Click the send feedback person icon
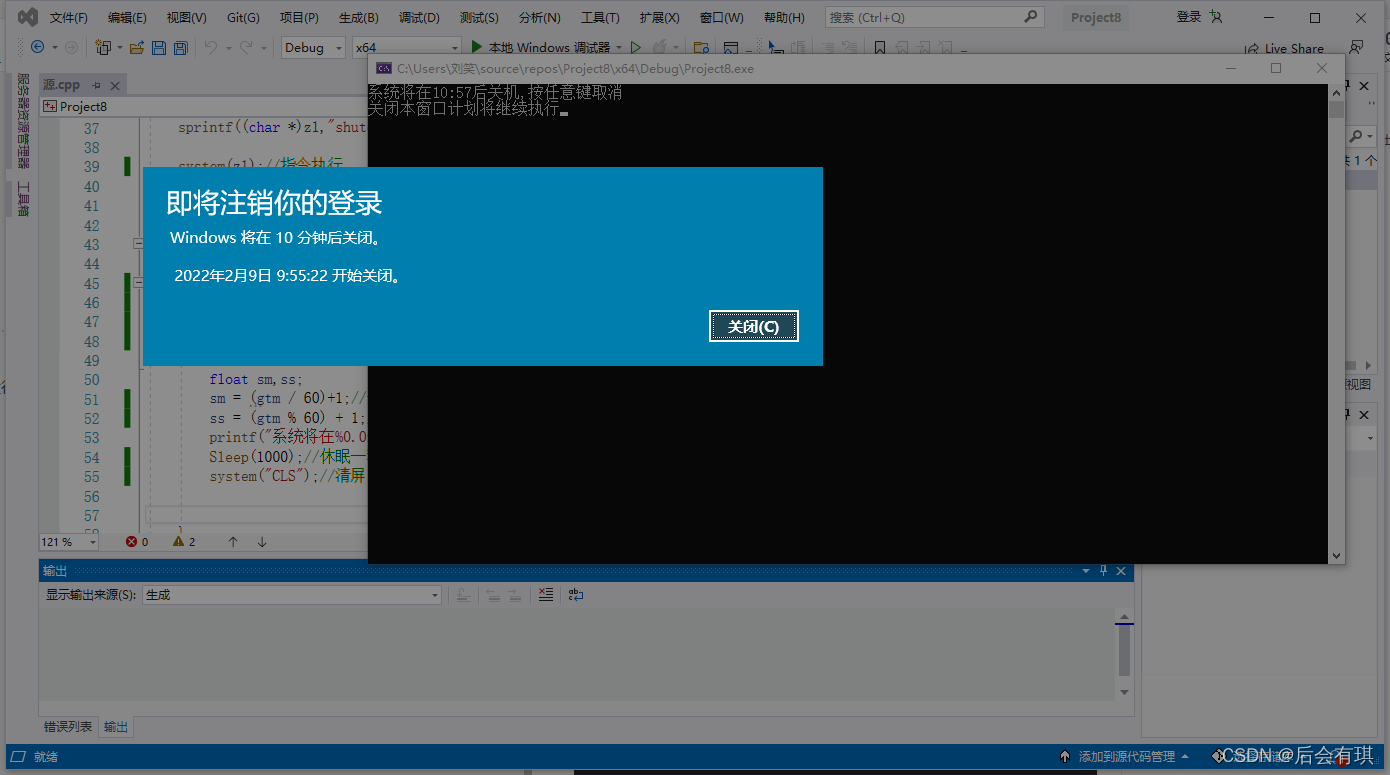 click(1356, 47)
